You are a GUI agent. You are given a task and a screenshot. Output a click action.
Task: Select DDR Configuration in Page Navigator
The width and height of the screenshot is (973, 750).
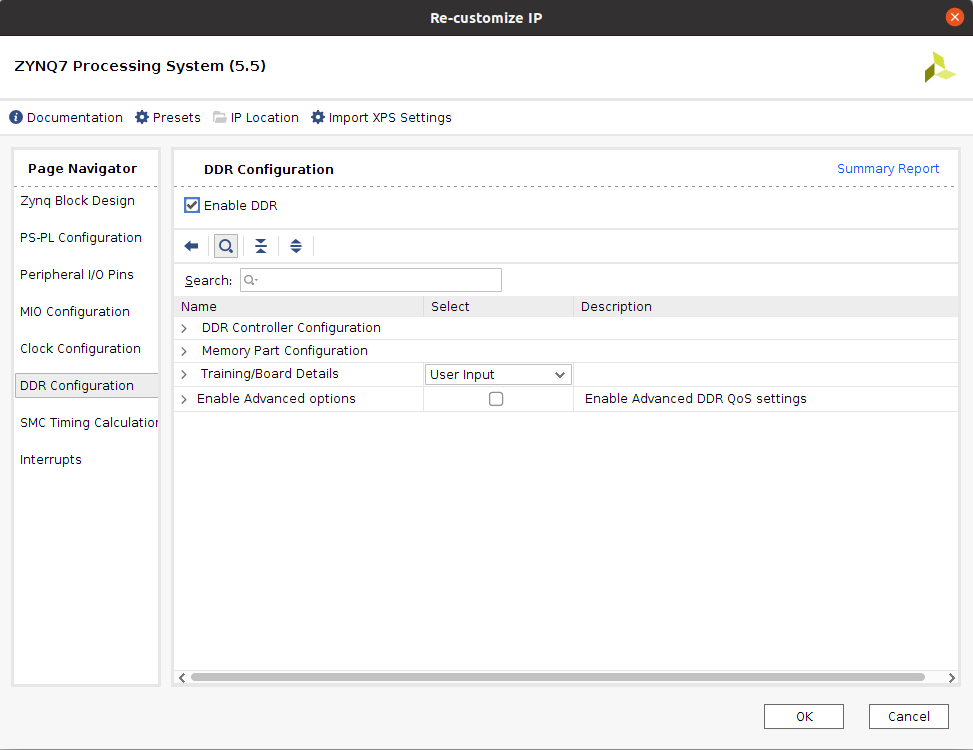(86, 386)
